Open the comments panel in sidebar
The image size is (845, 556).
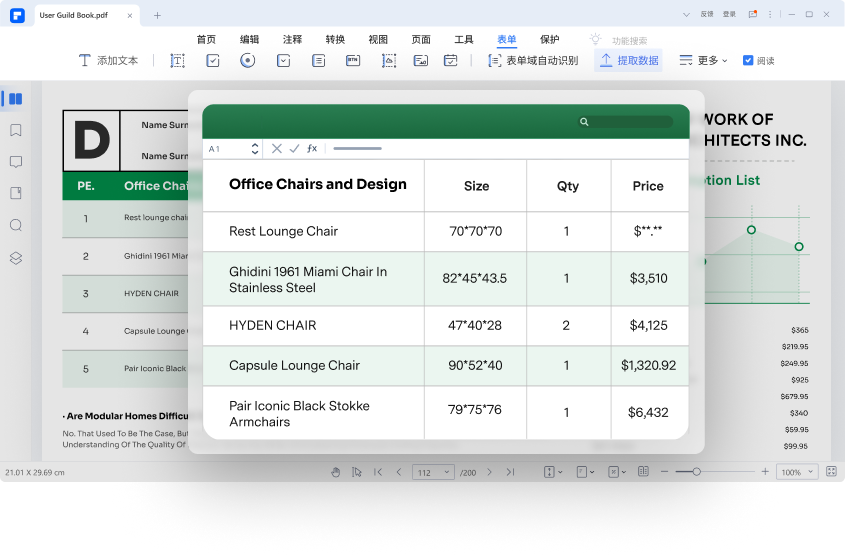[x=16, y=162]
